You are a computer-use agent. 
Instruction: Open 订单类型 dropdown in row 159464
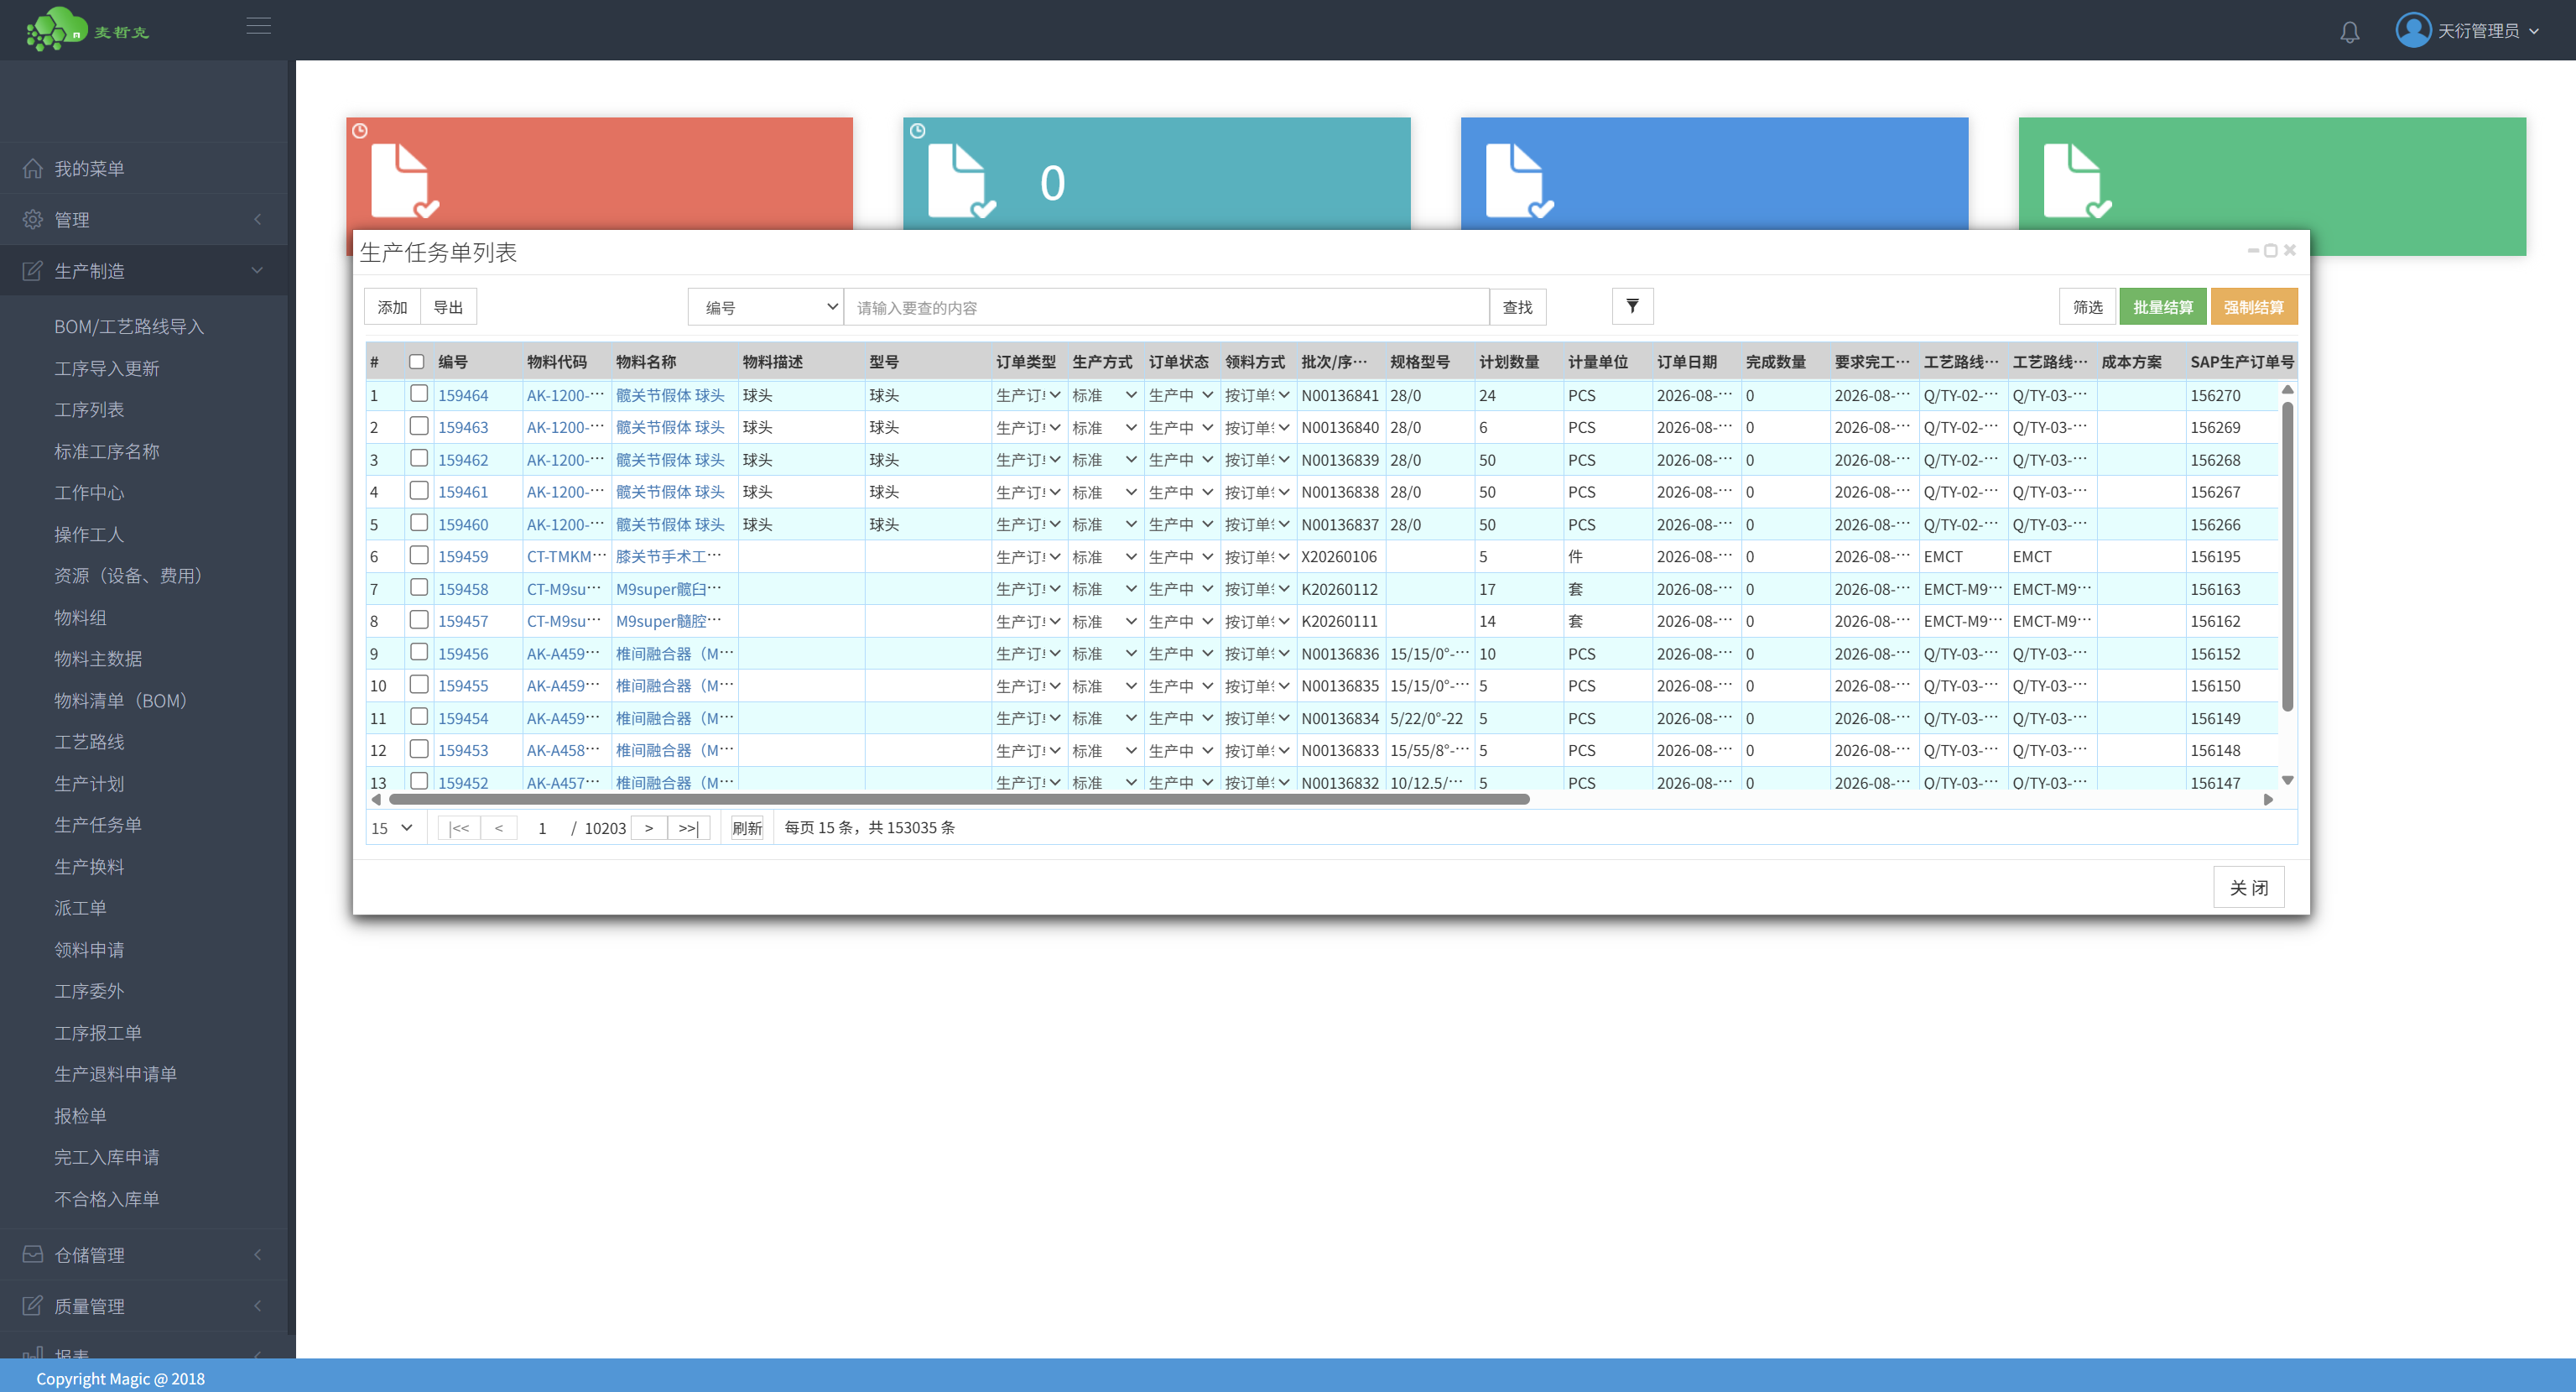coord(1028,395)
